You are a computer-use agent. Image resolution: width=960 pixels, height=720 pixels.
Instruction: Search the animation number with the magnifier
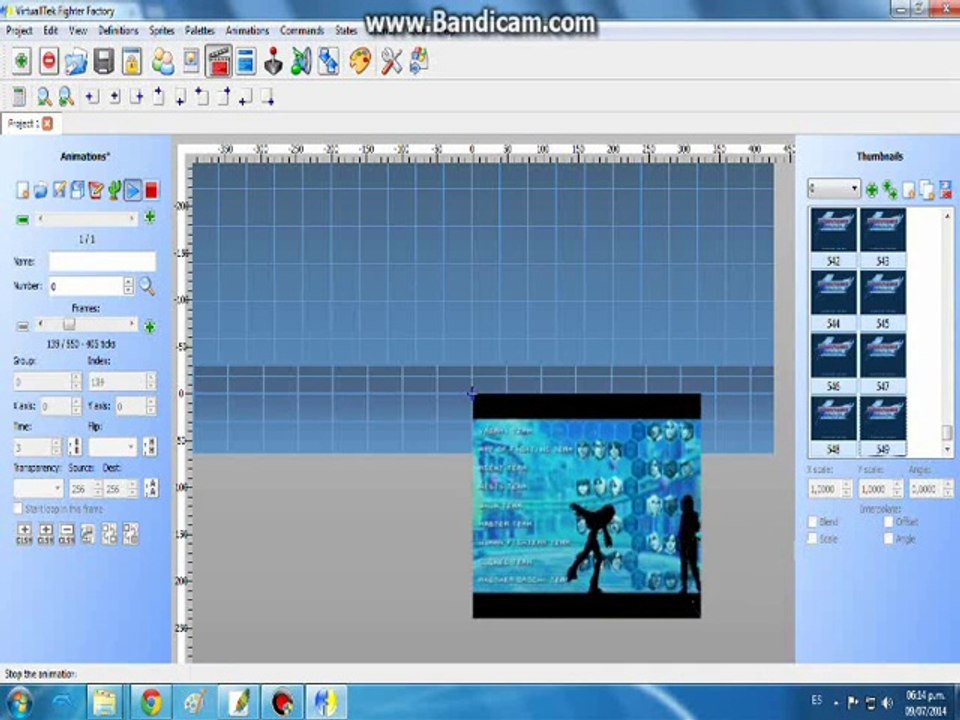[147, 286]
